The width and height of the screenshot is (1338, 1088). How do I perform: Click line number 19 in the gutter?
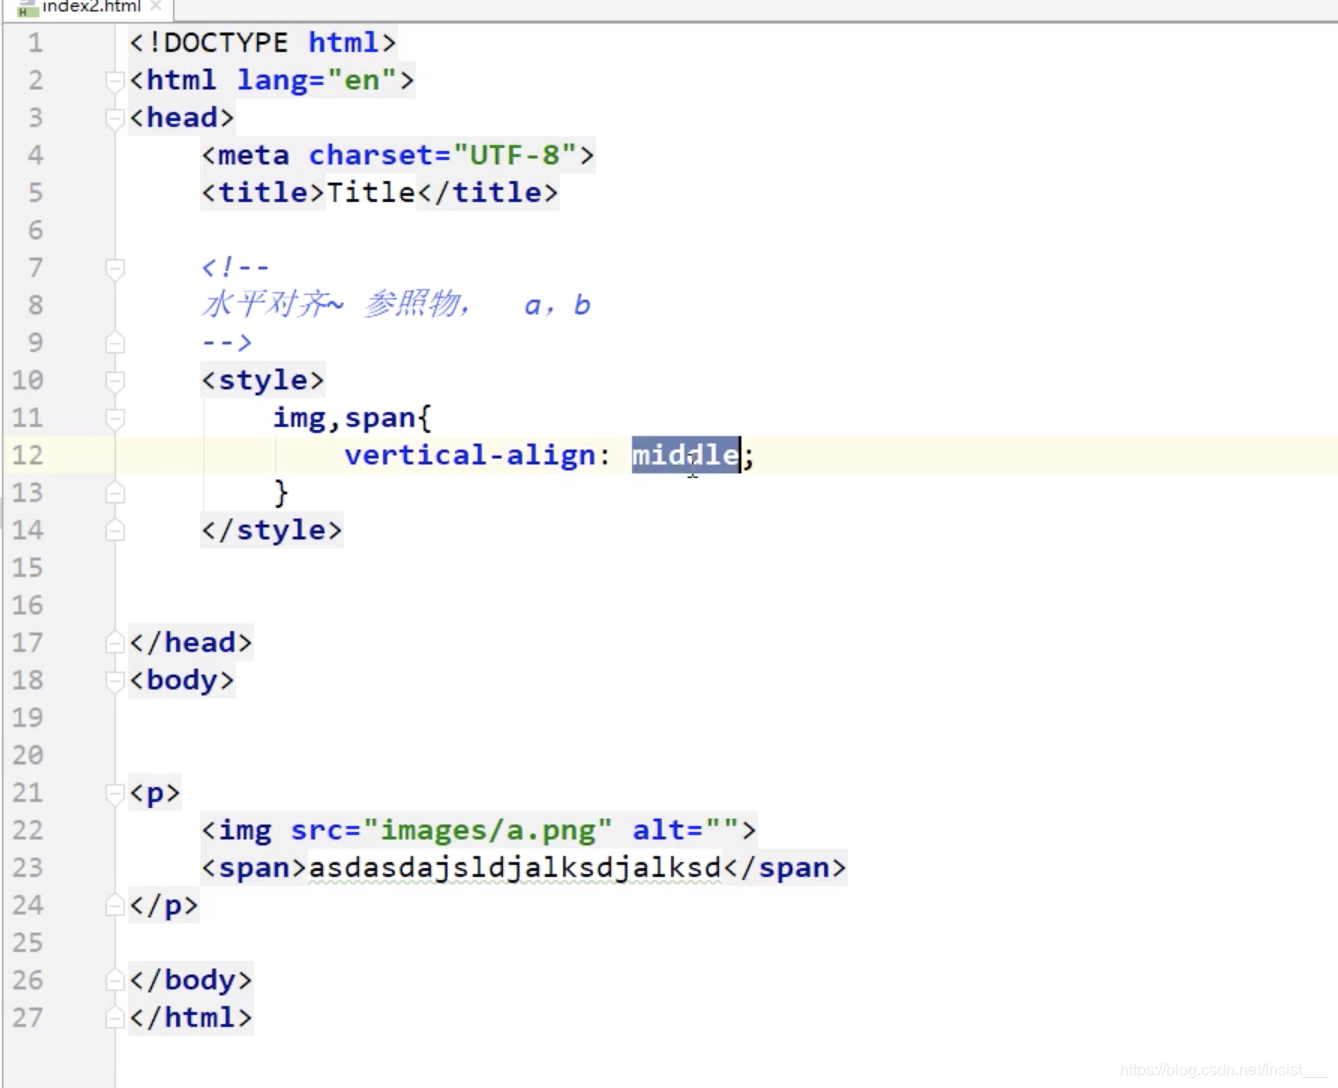pos(28,718)
